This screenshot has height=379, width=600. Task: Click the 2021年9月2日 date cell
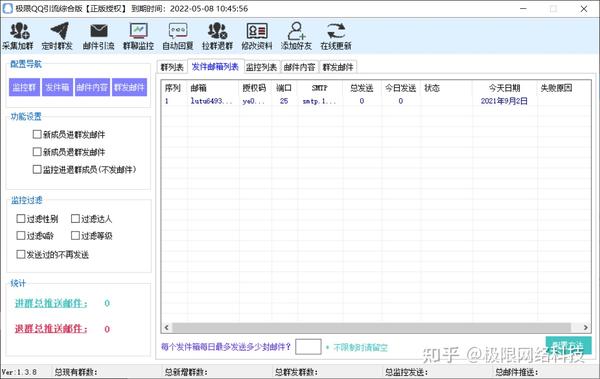[504, 101]
